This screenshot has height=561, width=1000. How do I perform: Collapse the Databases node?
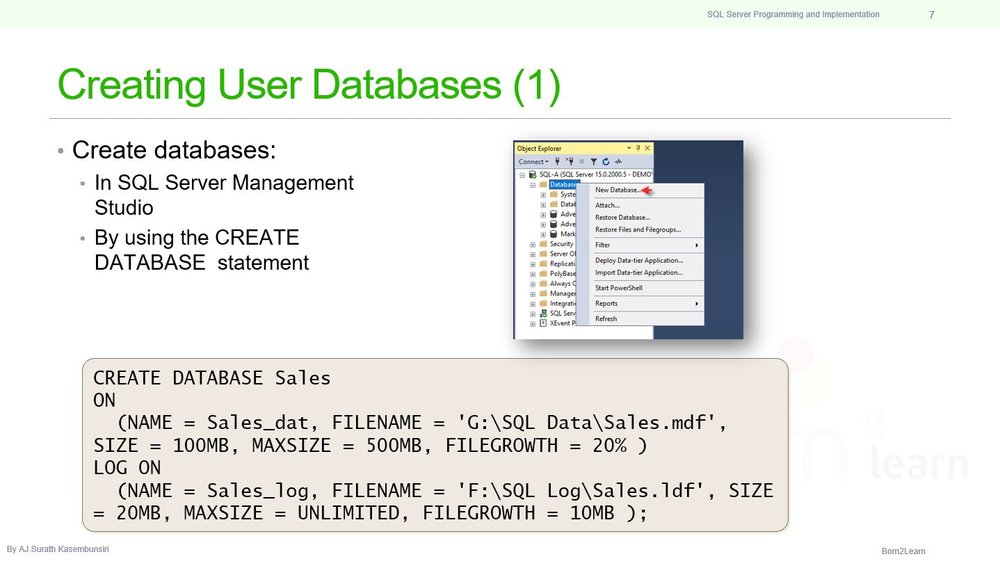533,186
